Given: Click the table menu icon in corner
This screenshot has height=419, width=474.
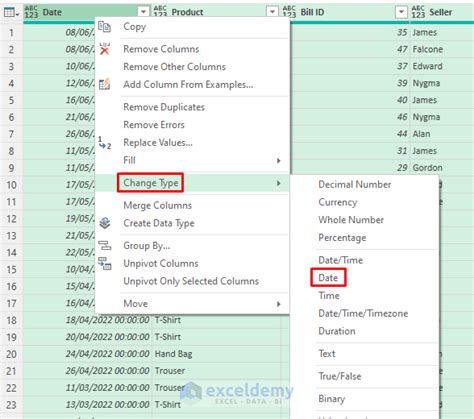Looking at the screenshot, I should [x=11, y=13].
